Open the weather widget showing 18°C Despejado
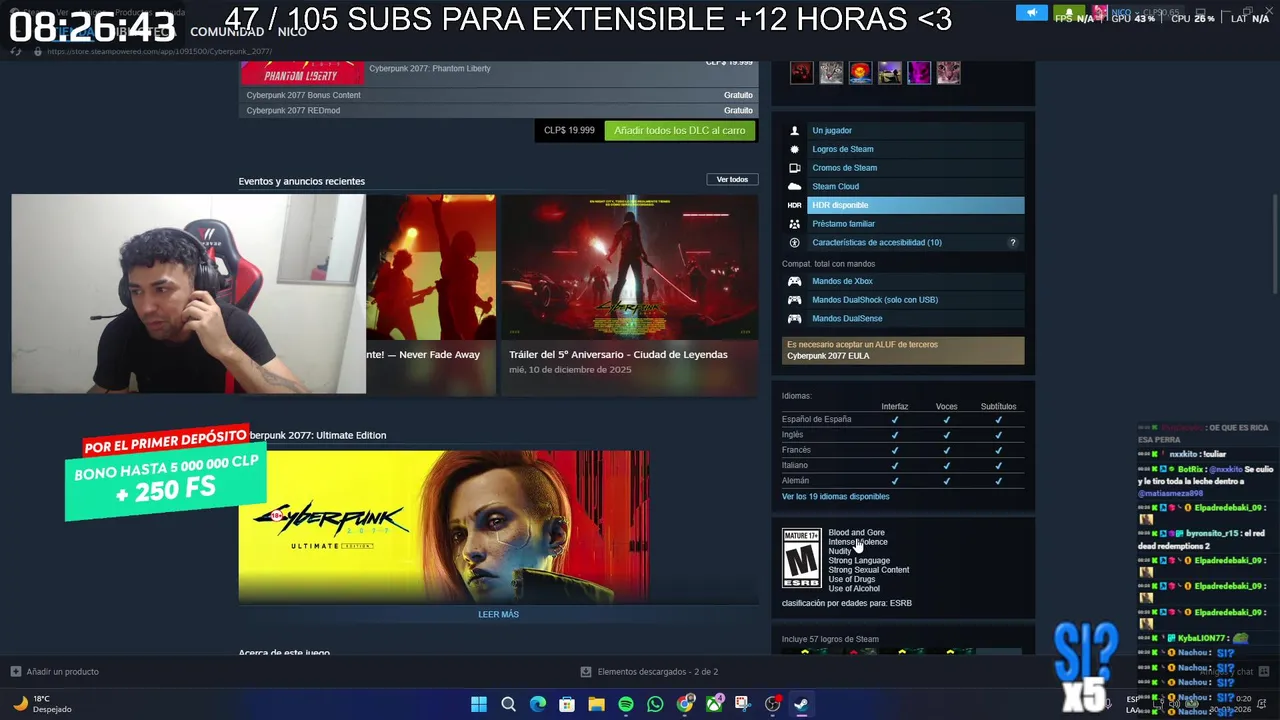Image resolution: width=1280 pixels, height=720 pixels. pos(42,704)
